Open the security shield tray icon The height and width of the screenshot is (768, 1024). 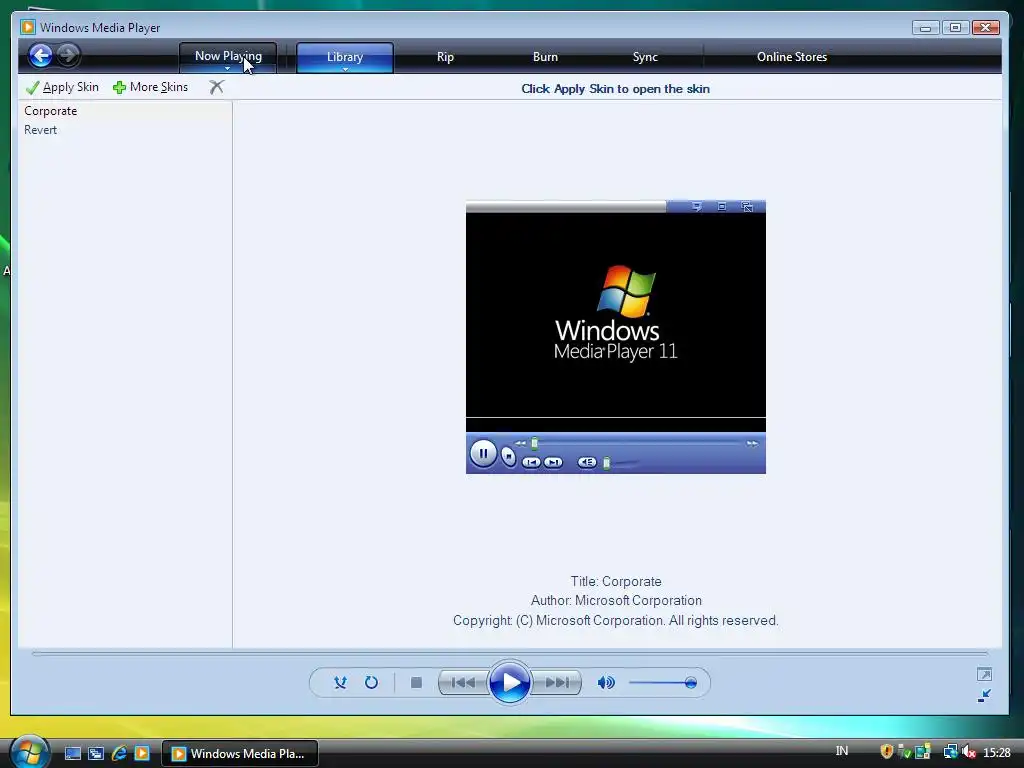click(886, 752)
